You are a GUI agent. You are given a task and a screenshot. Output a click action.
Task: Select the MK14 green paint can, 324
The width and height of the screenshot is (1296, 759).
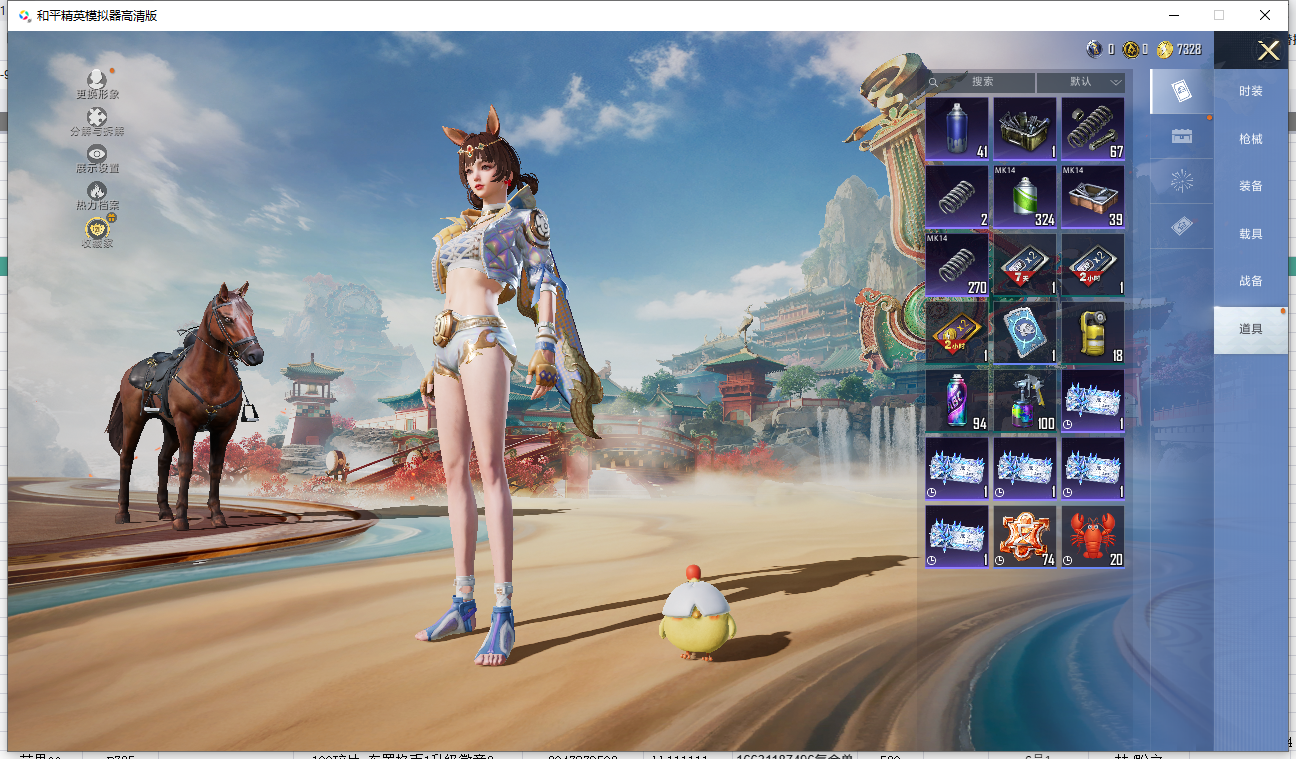(x=1025, y=196)
